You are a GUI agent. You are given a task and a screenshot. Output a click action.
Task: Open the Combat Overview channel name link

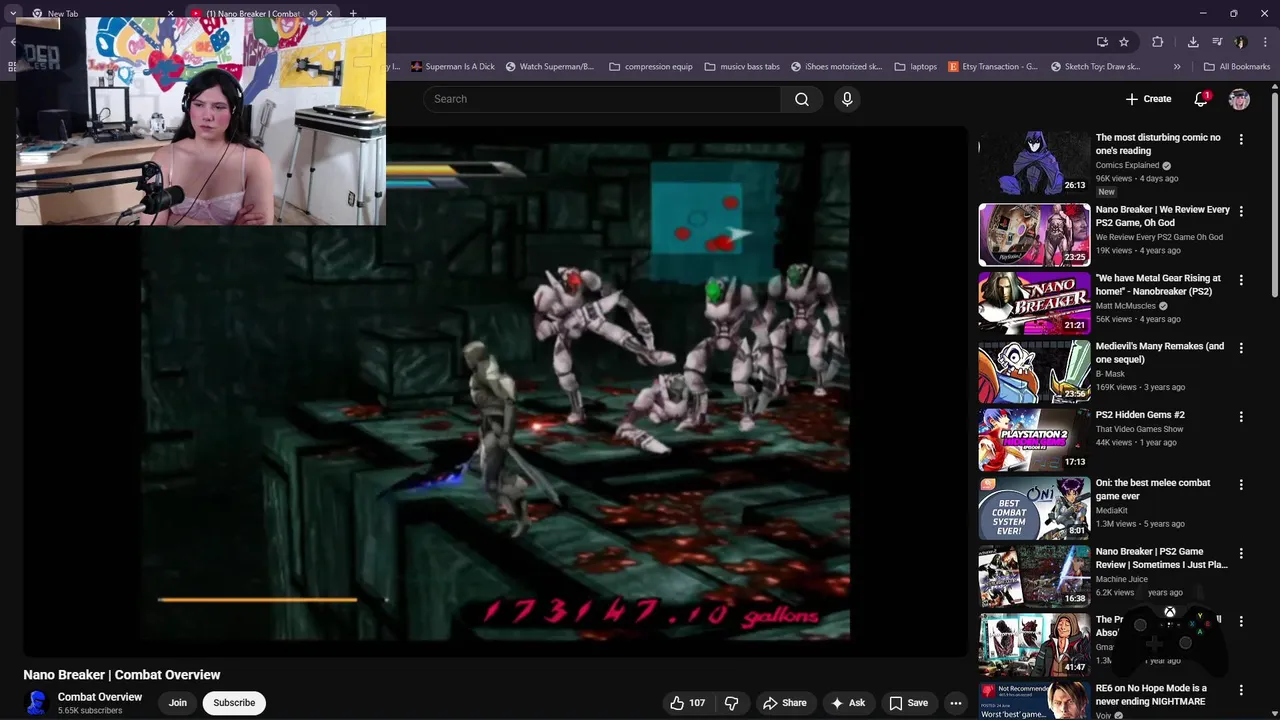100,697
